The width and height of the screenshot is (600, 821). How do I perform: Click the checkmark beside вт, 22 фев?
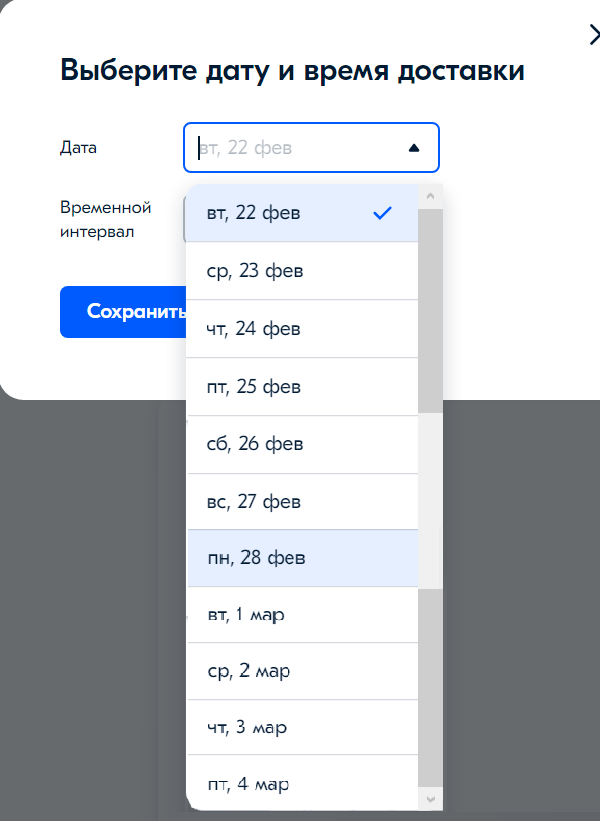381,213
